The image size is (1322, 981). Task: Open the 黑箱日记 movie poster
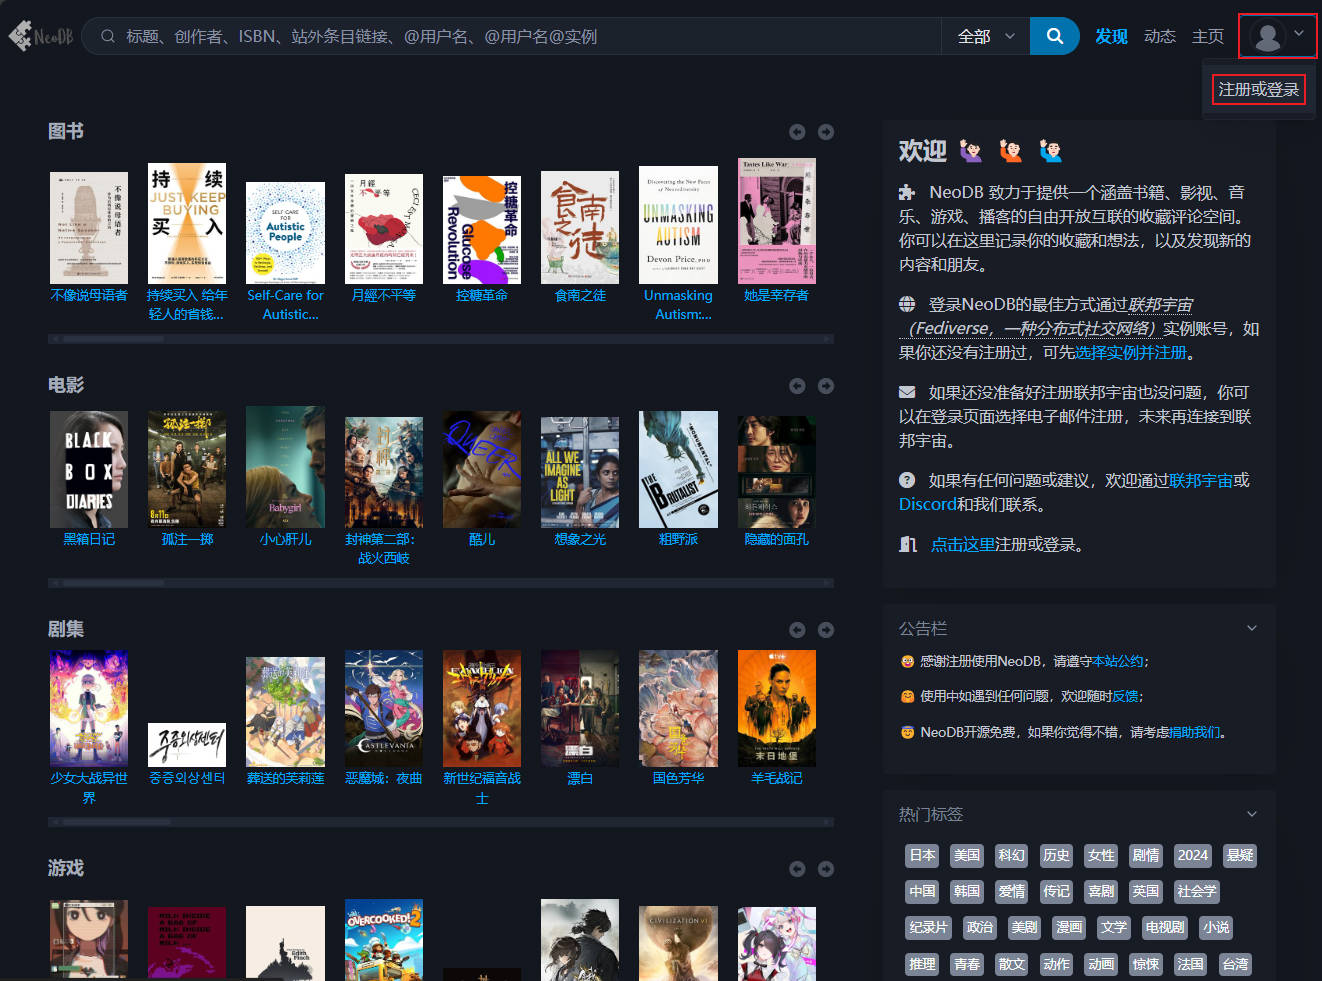(x=89, y=470)
